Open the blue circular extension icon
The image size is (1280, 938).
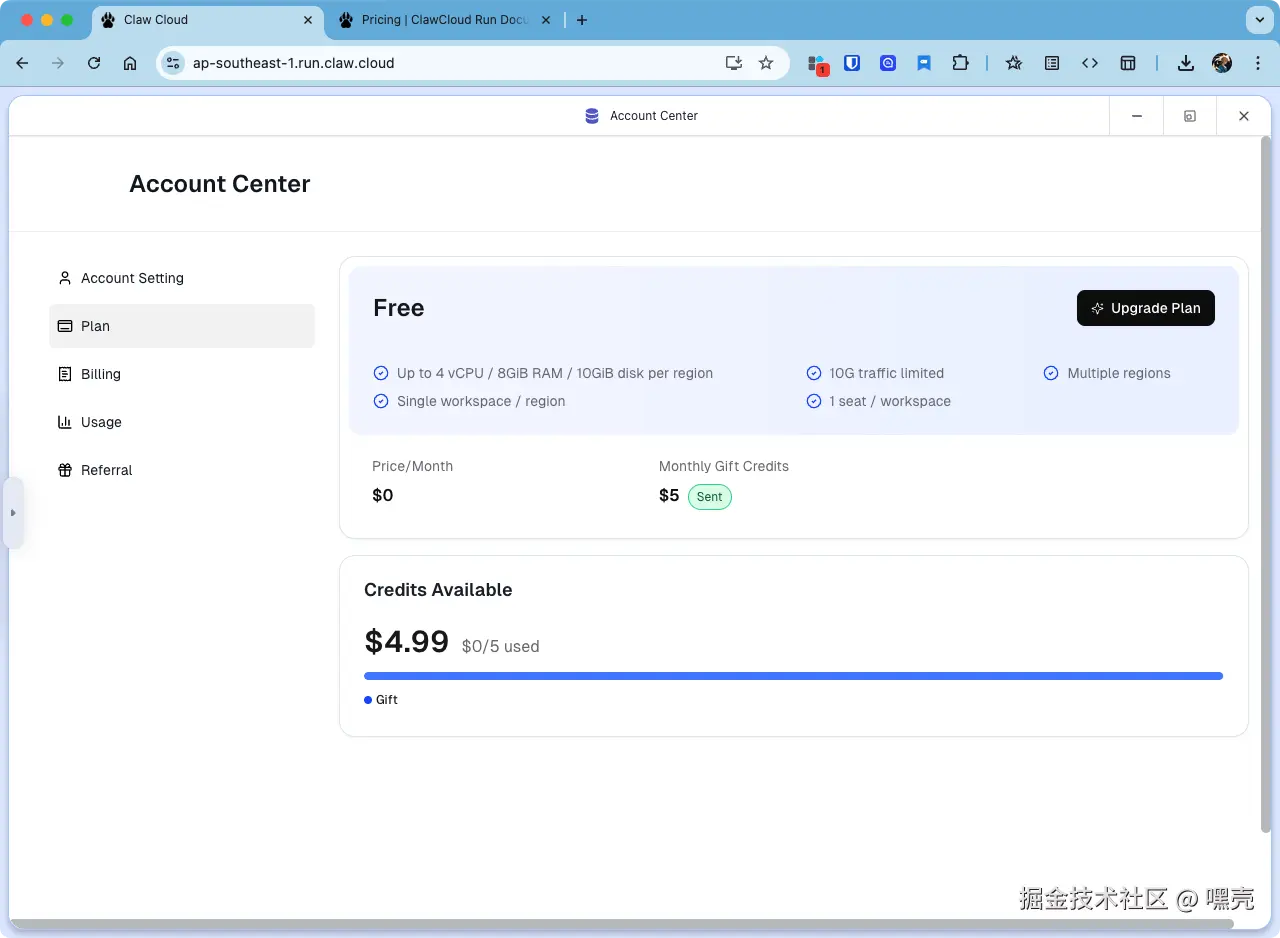point(888,63)
